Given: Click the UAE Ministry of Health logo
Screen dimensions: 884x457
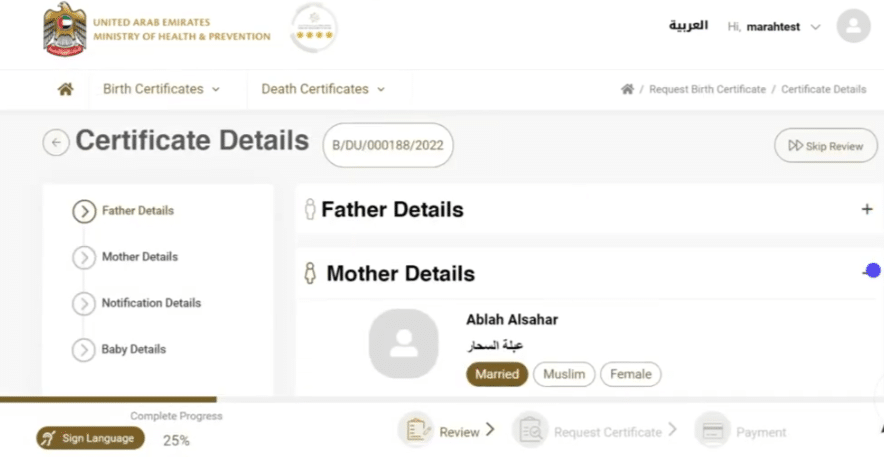Looking at the screenshot, I should tap(65, 29).
